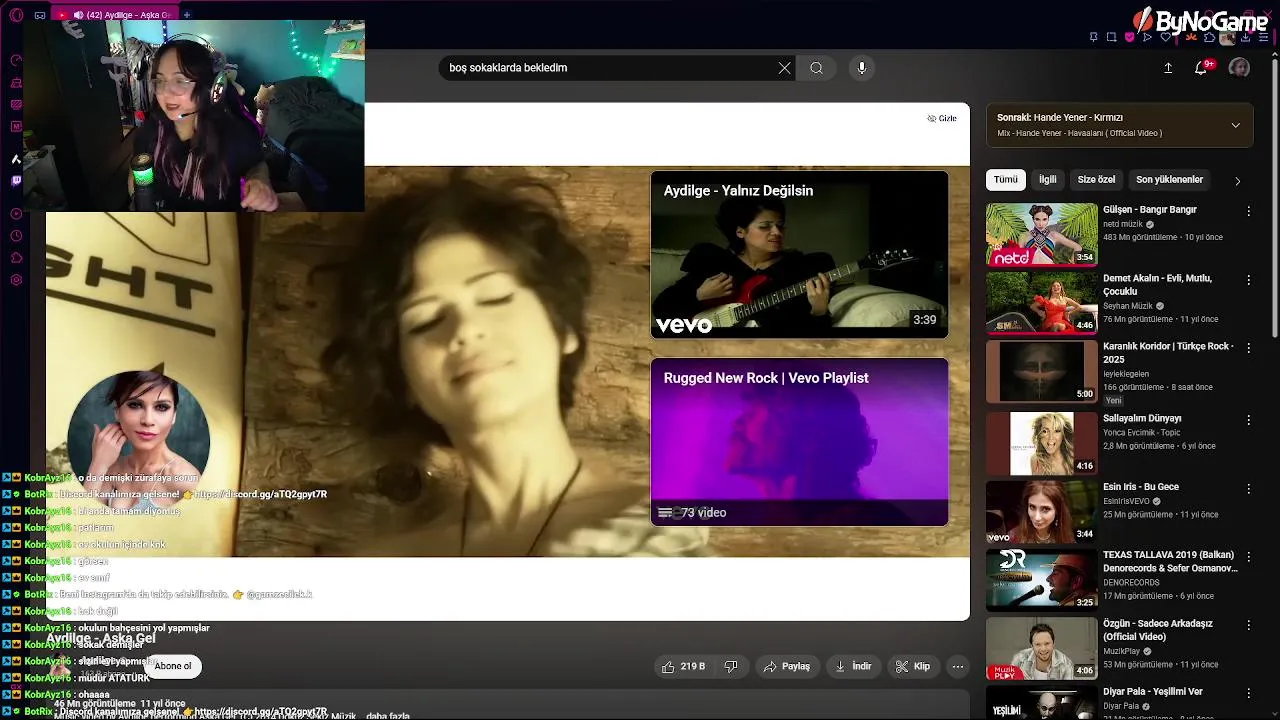Select the Size özel filter chip
This screenshot has width=1280, height=720.
click(x=1096, y=180)
